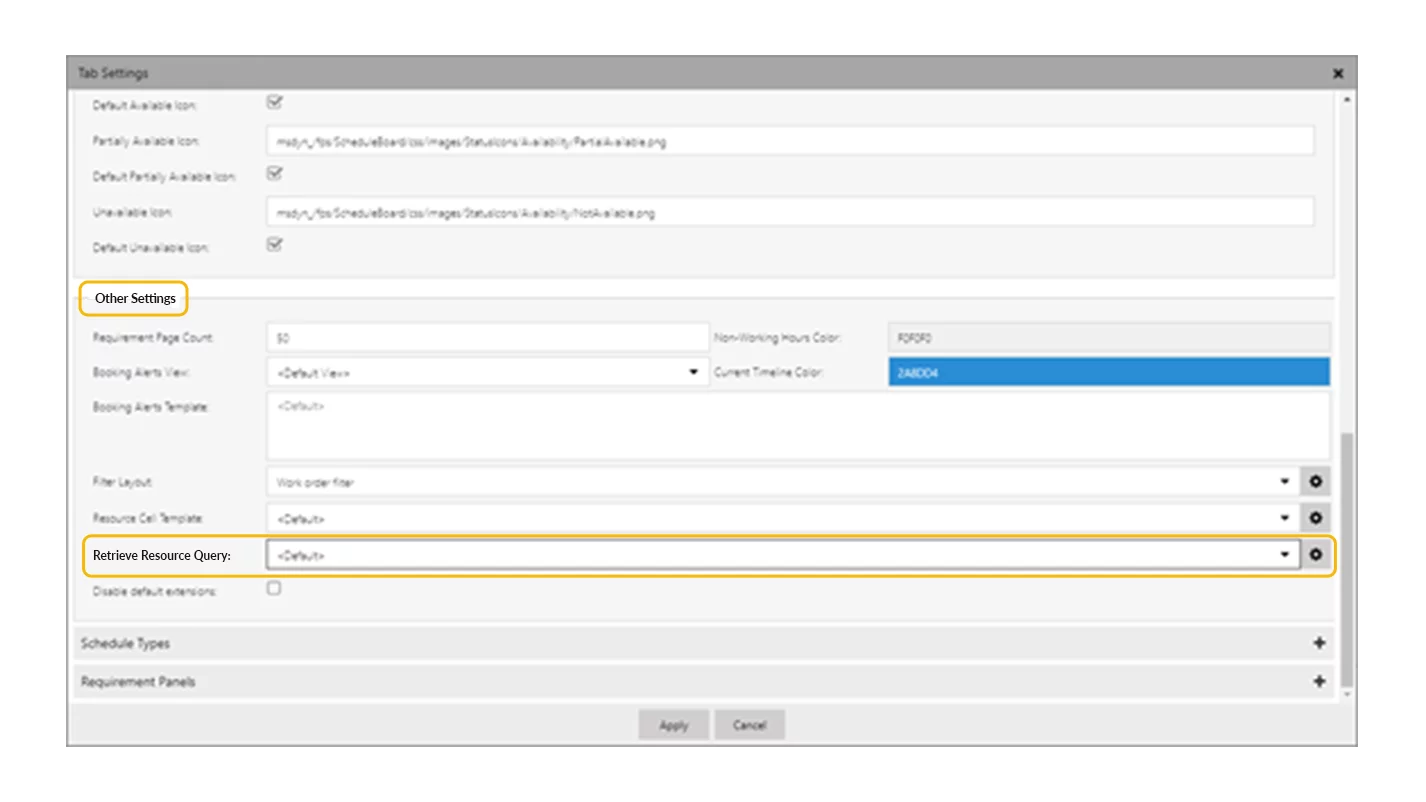Screen dimensions: 1426x802
Task: Select the Current Timeline Color blue swatch
Action: pyautogui.click(x=1109, y=372)
